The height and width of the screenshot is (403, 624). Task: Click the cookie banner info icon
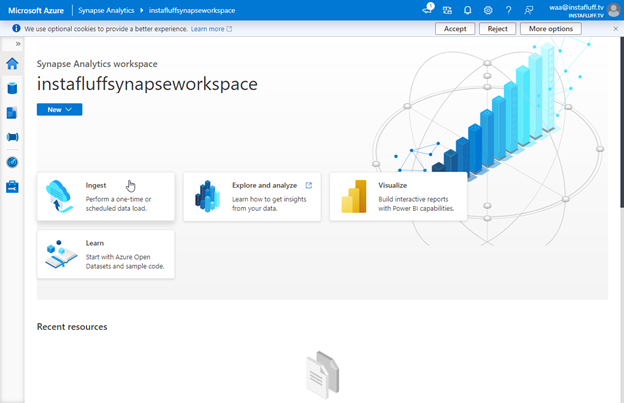click(16, 29)
